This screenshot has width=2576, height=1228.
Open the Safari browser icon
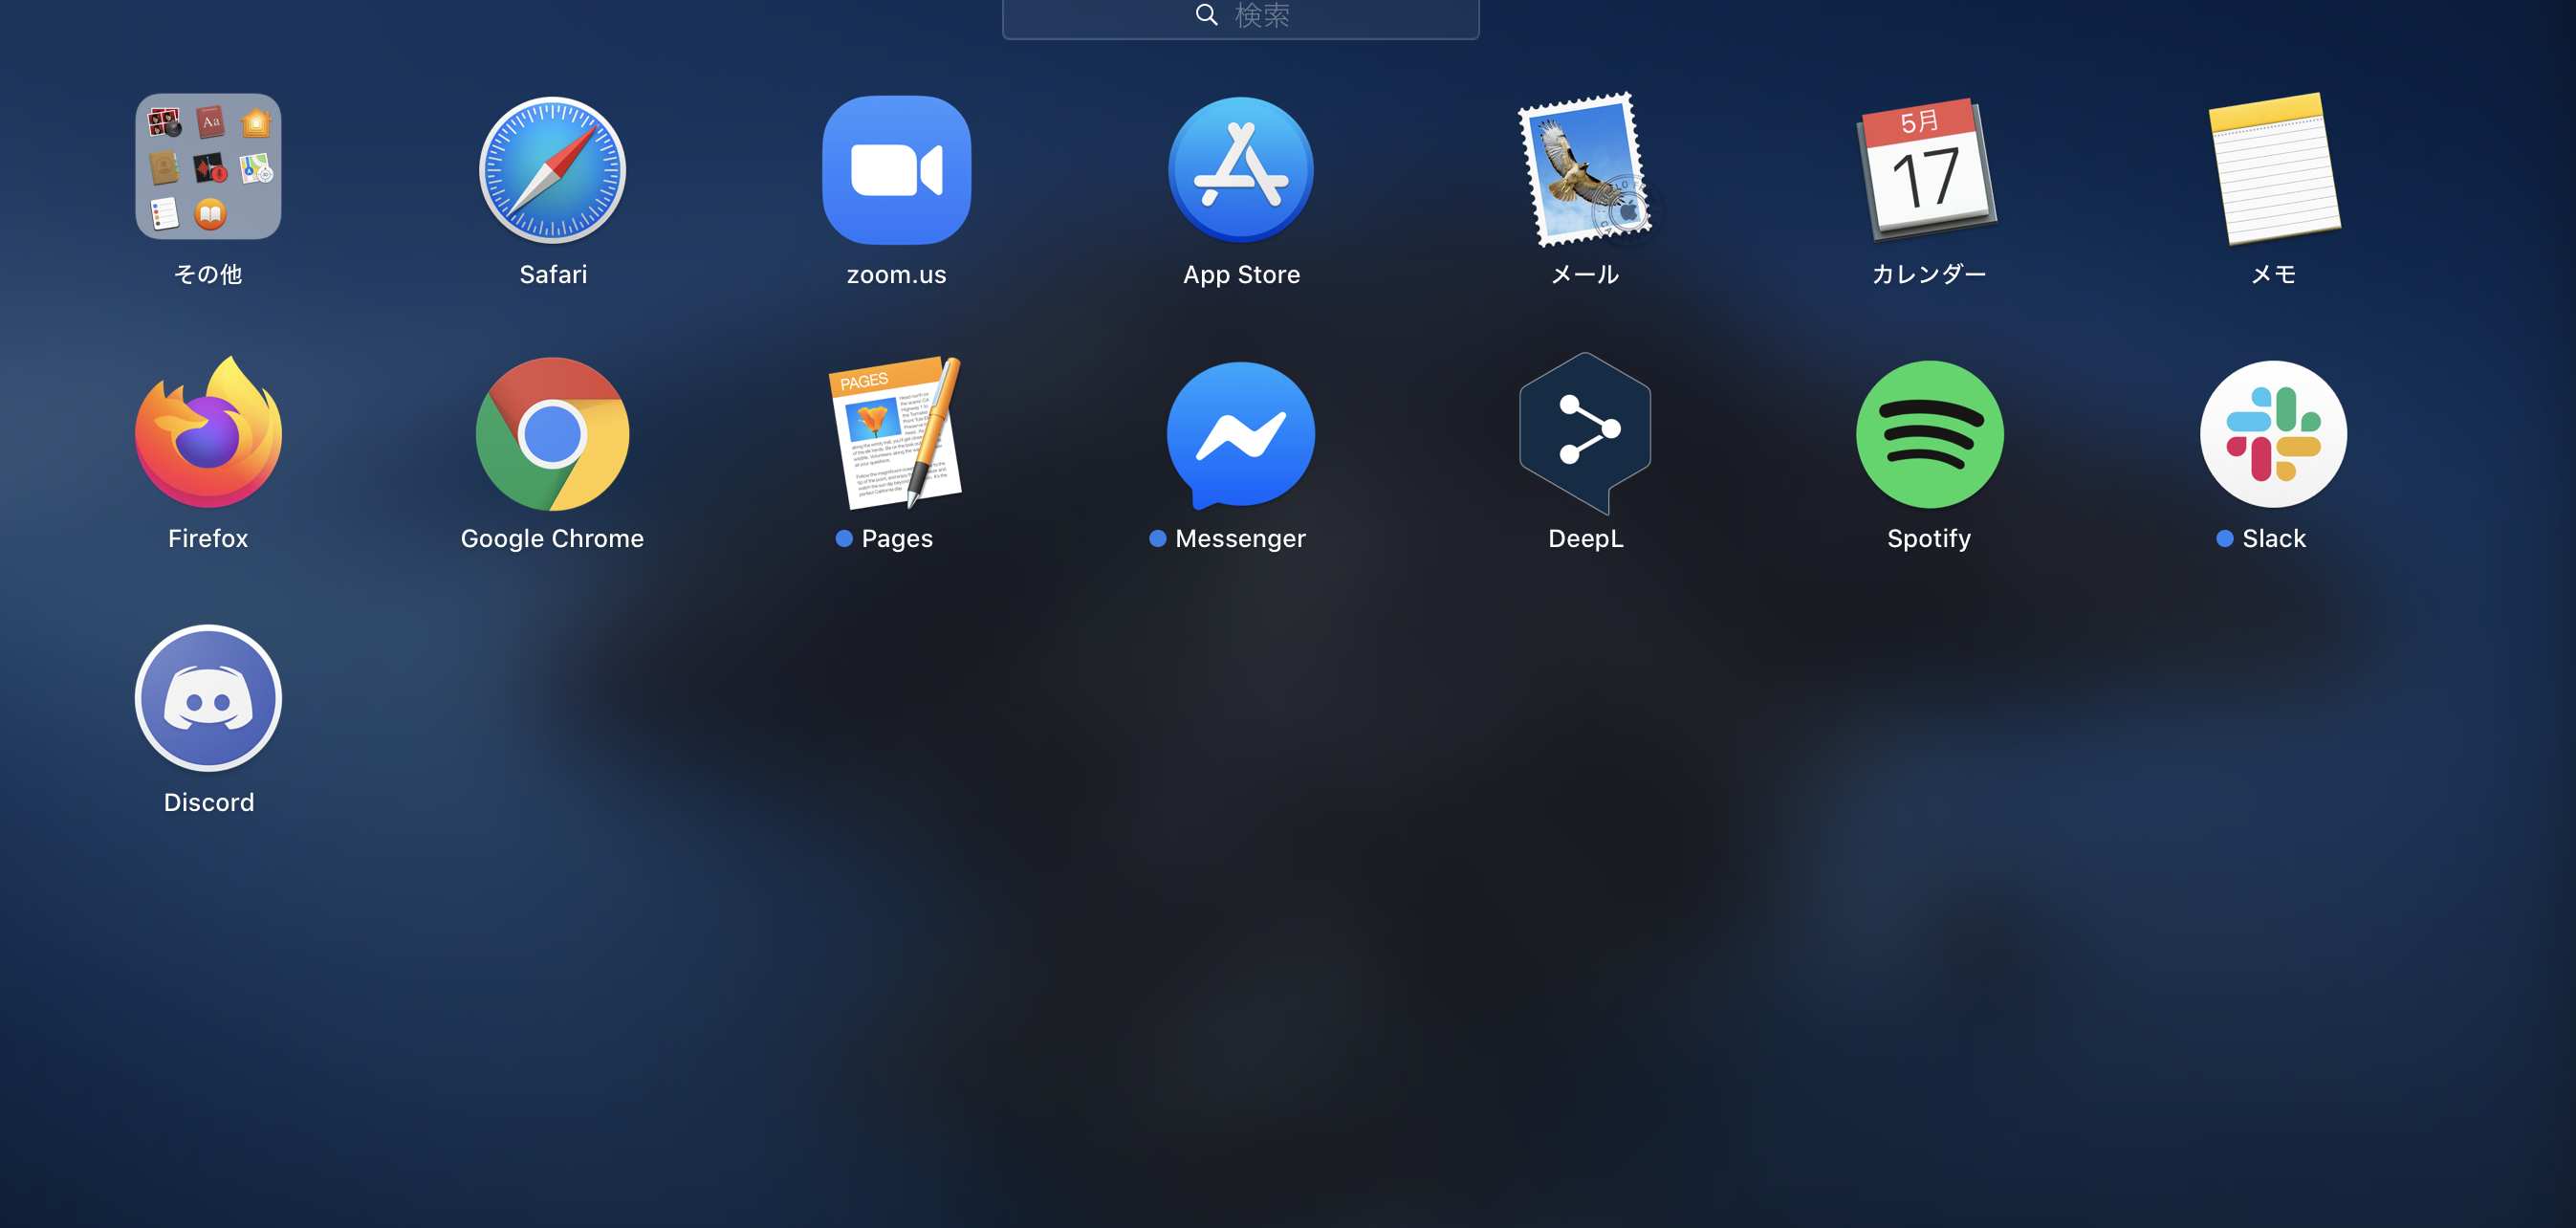[x=552, y=170]
